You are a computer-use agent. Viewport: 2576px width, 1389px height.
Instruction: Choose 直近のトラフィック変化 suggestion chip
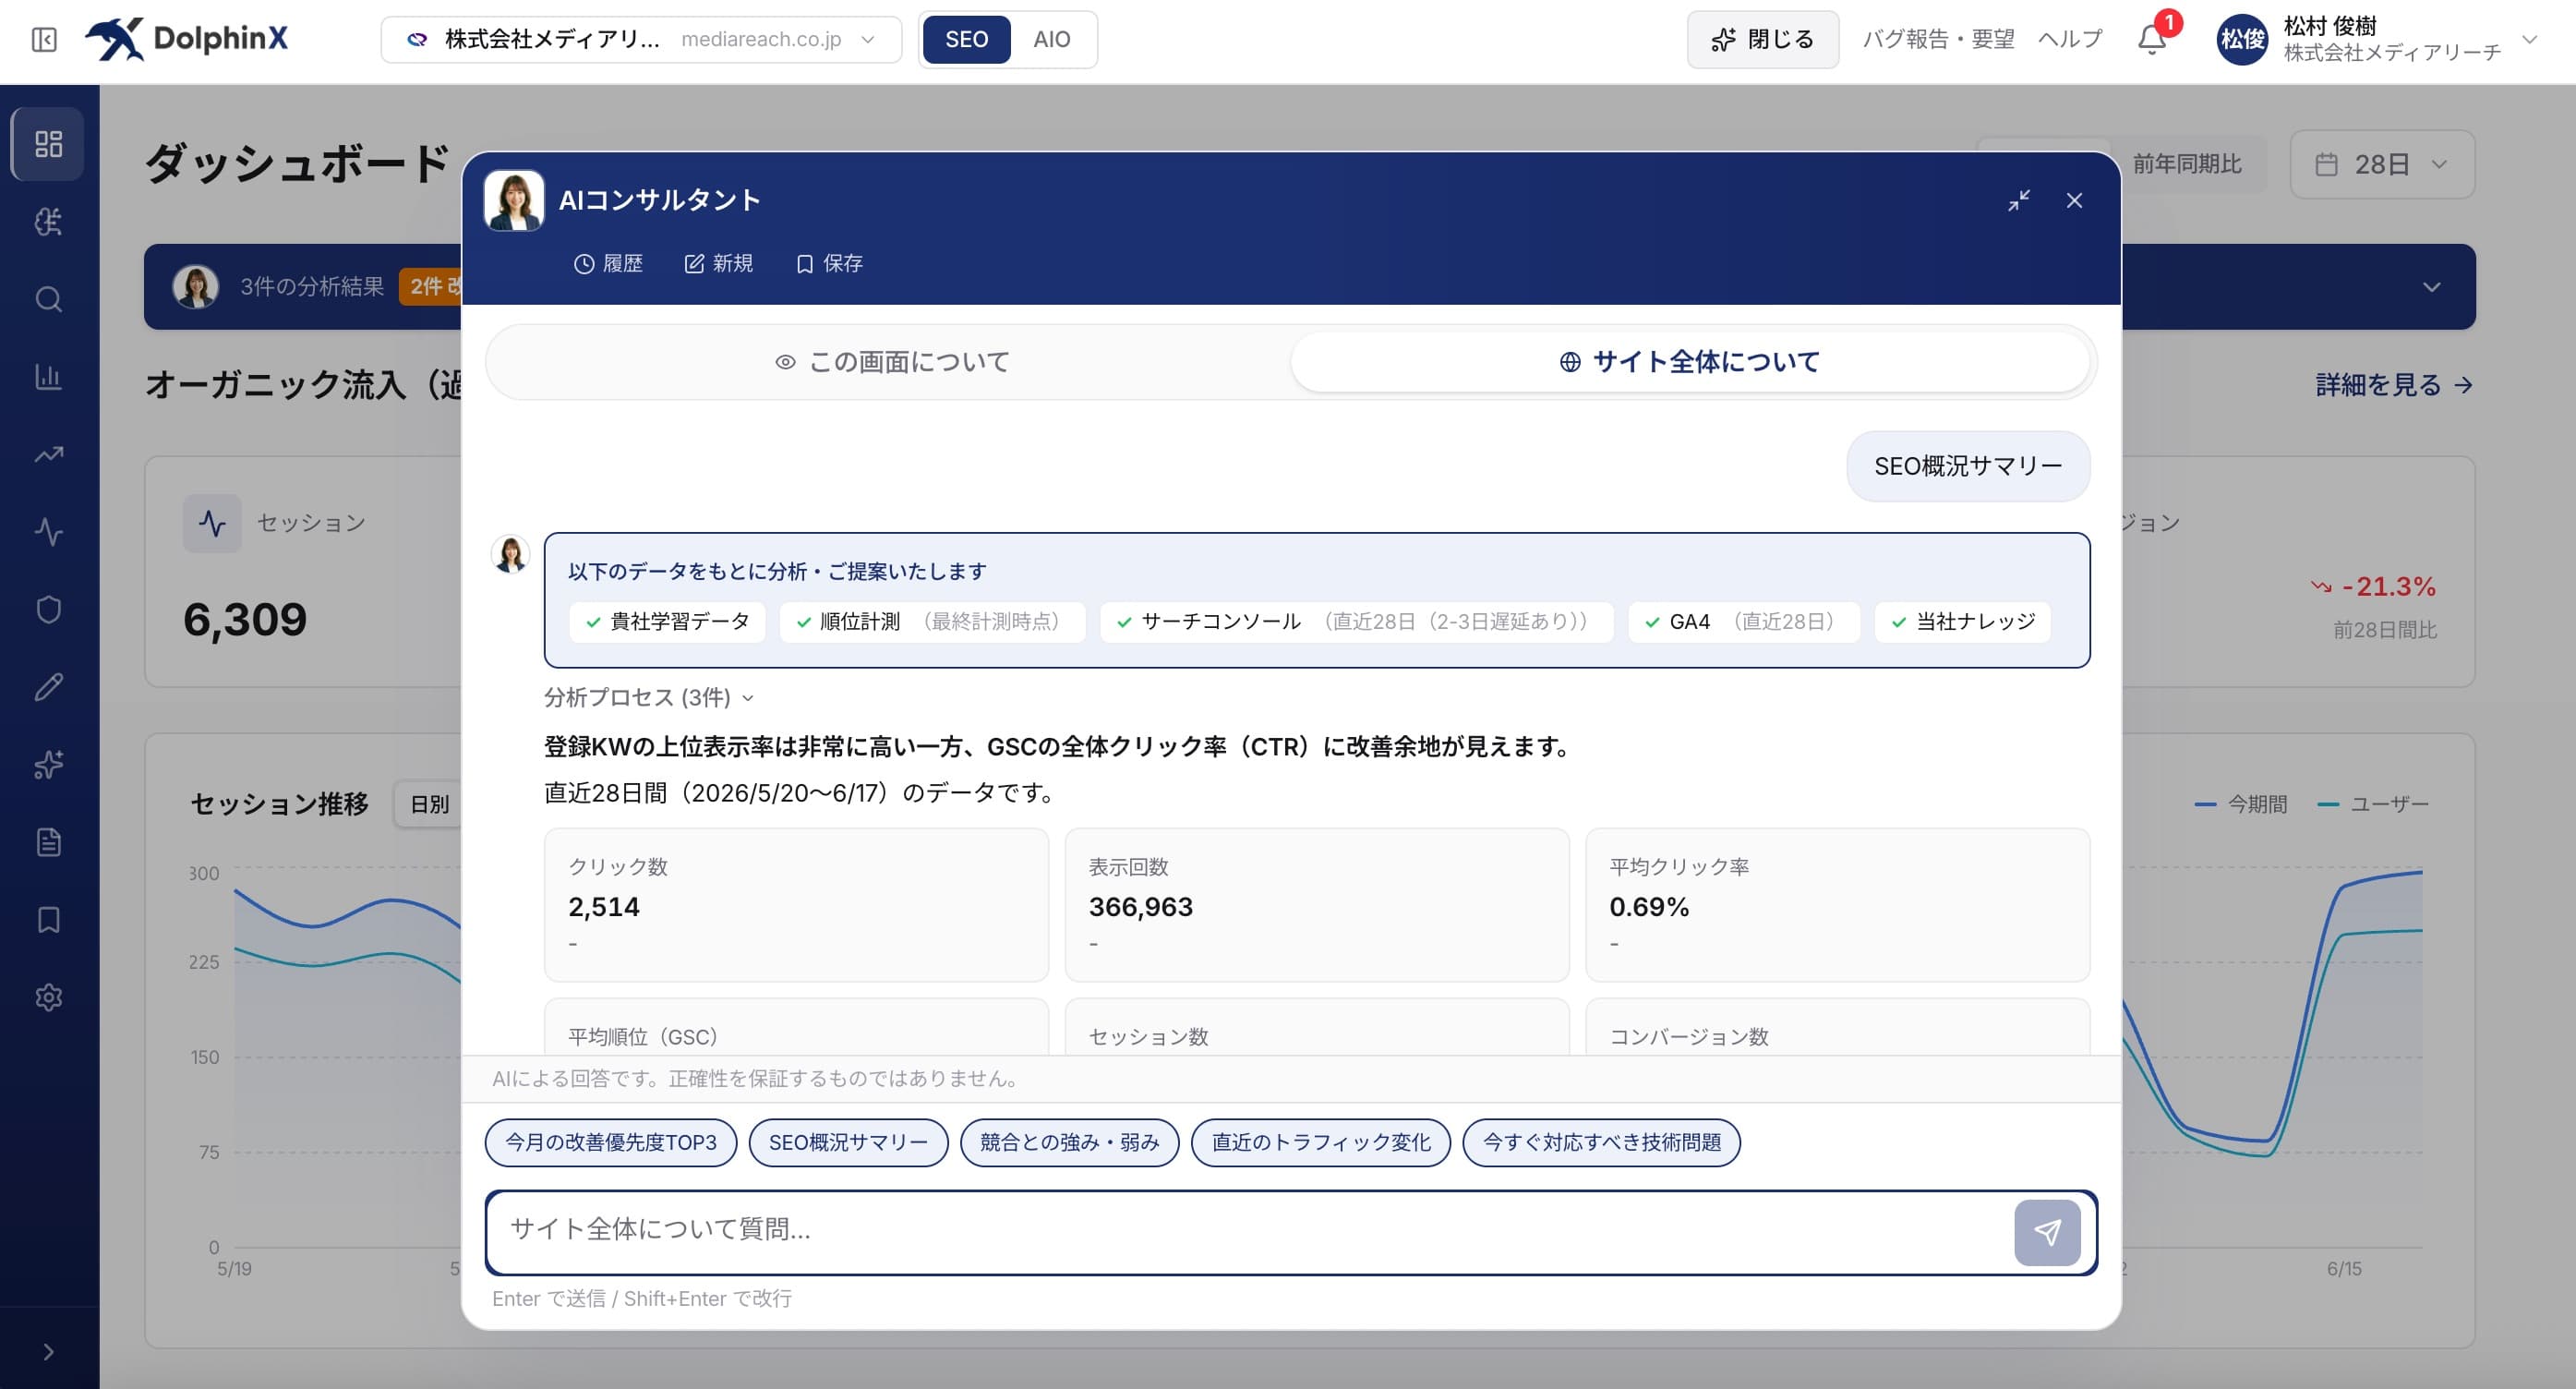(x=1320, y=1142)
